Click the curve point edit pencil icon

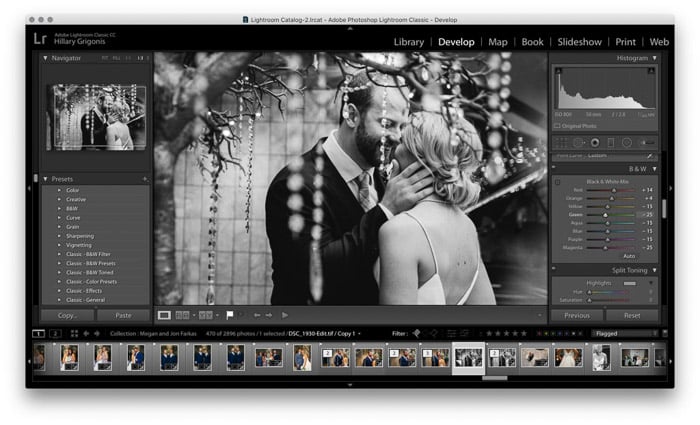[650, 156]
